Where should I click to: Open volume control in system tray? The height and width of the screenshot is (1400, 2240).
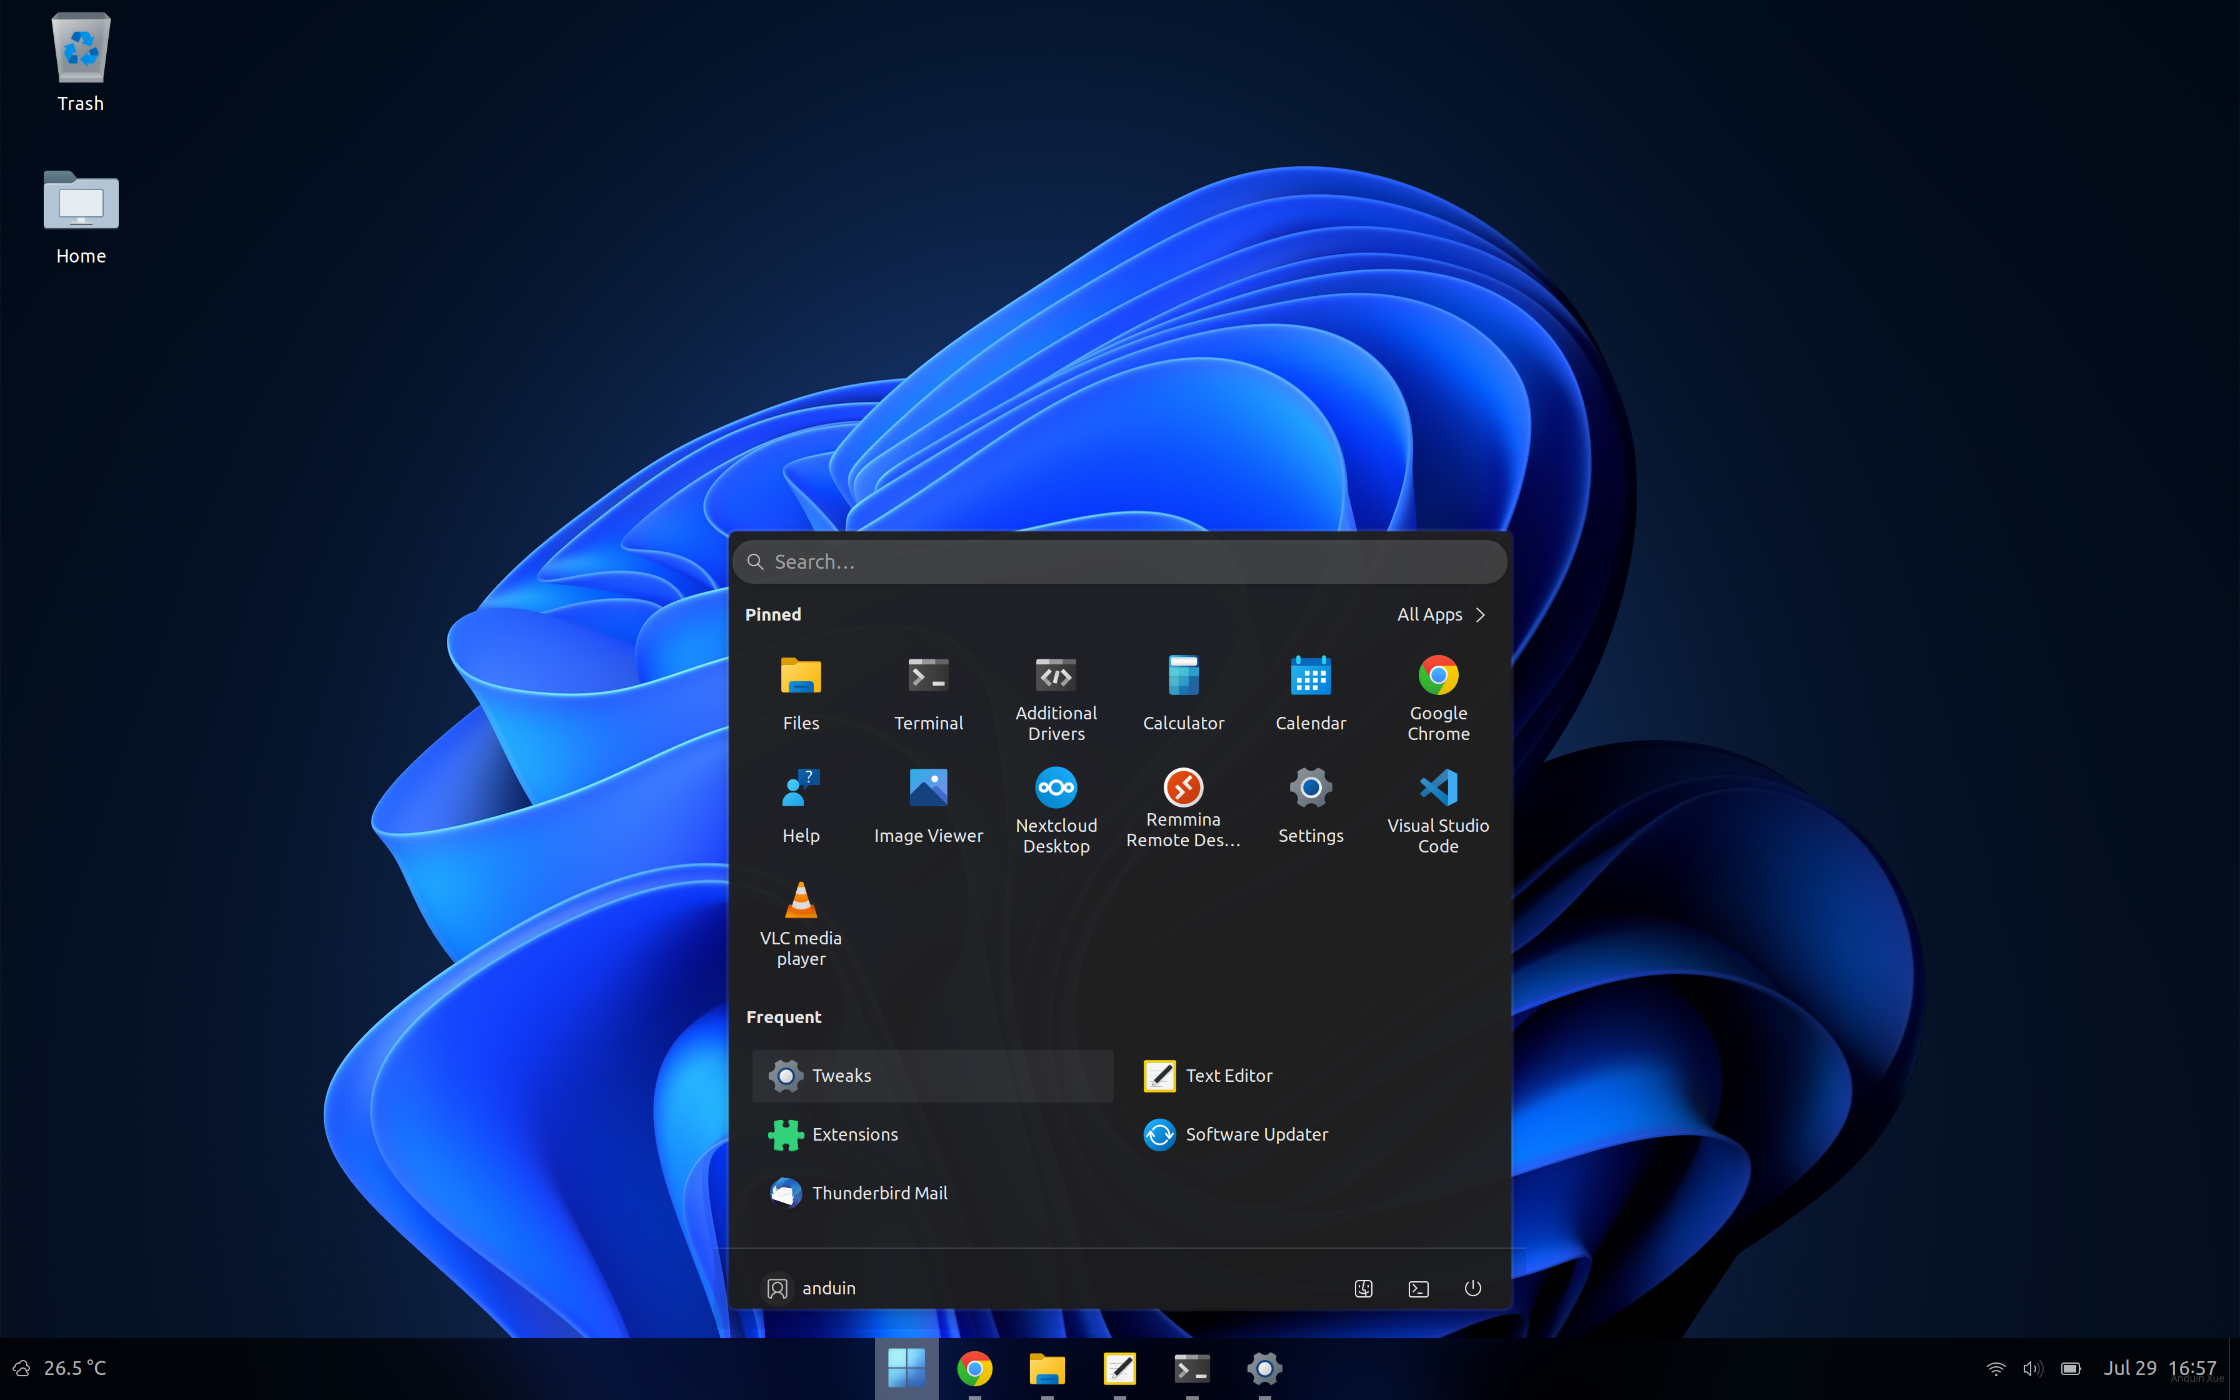click(x=2032, y=1368)
